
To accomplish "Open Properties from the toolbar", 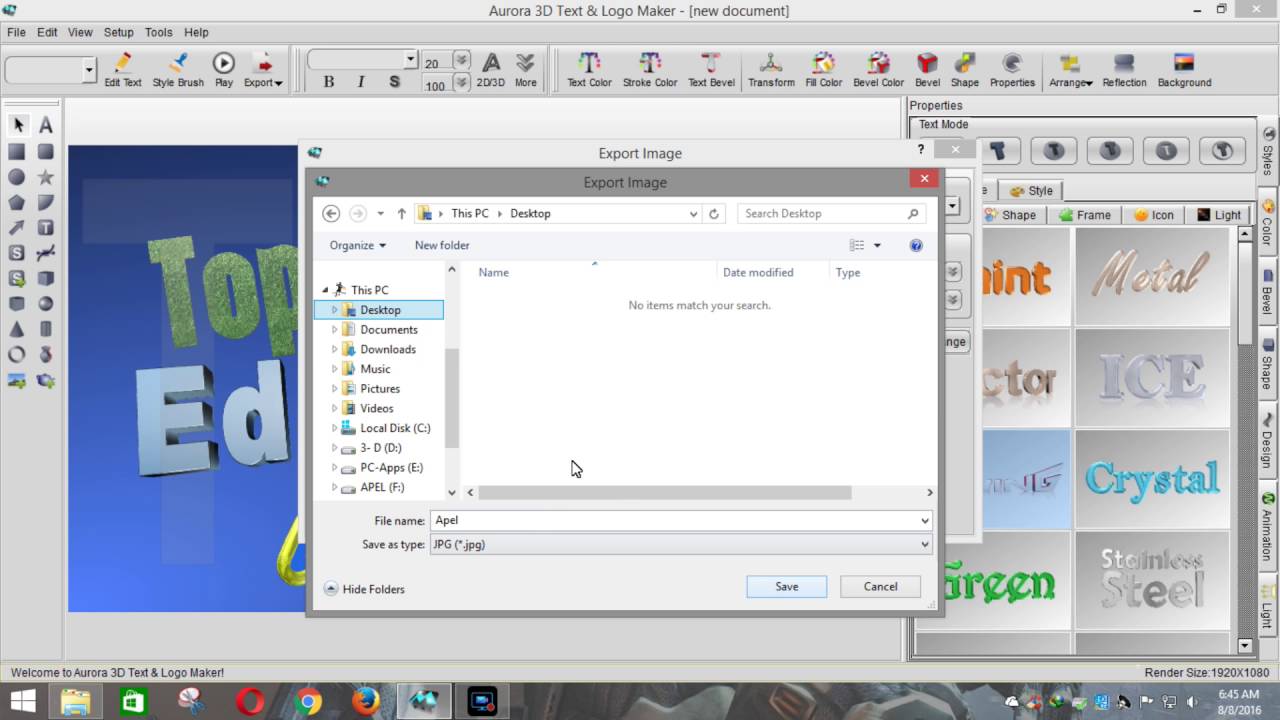I will click(1012, 71).
